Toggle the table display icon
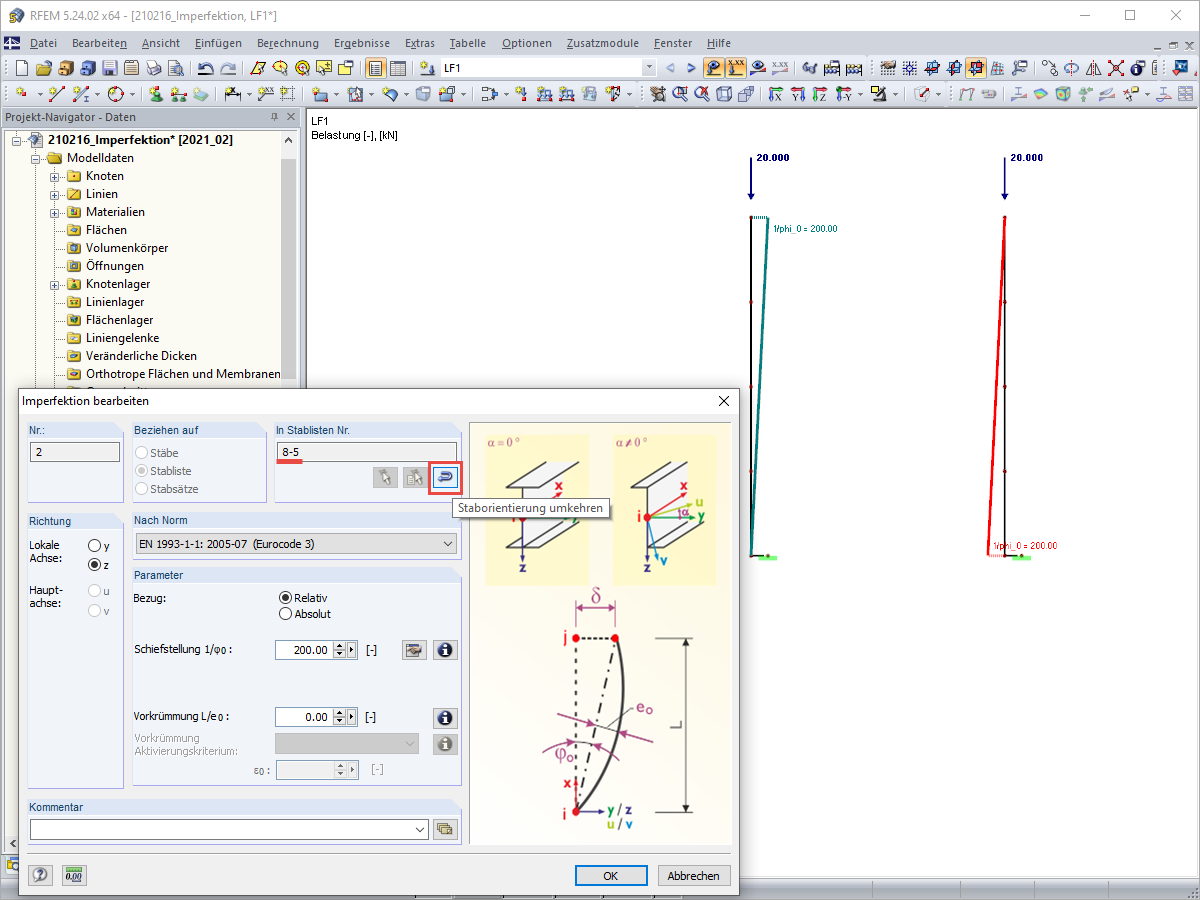 click(x=397, y=68)
